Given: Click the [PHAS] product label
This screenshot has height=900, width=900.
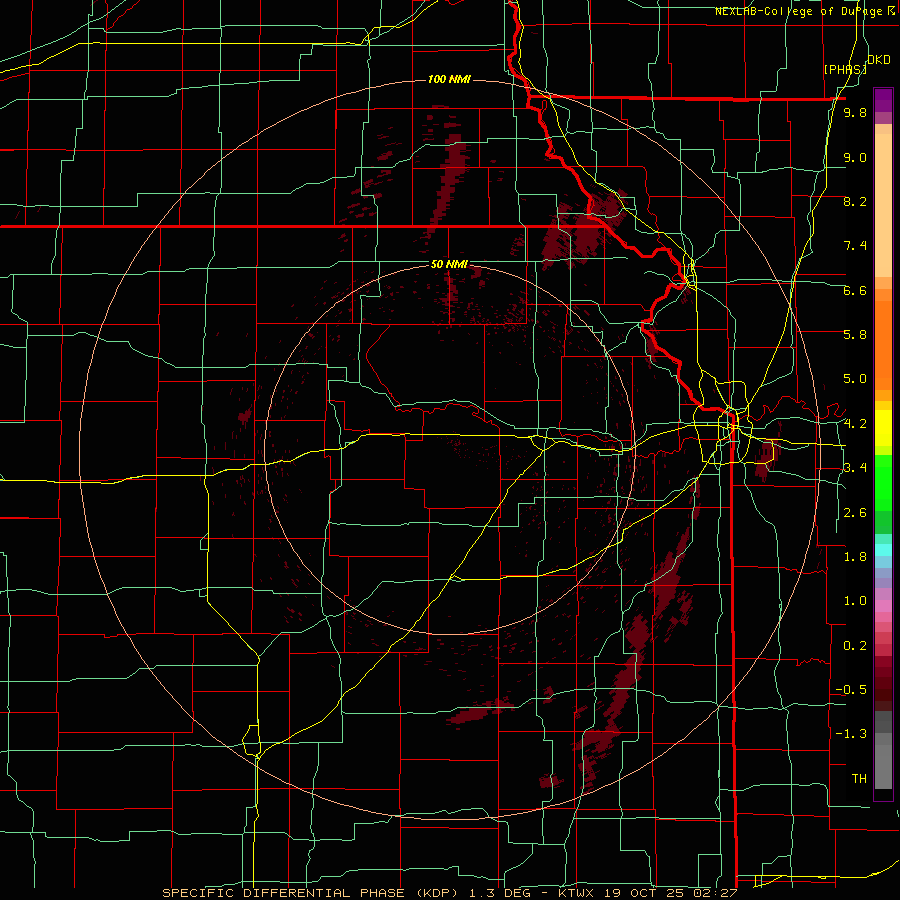Looking at the screenshot, I should [x=845, y=69].
